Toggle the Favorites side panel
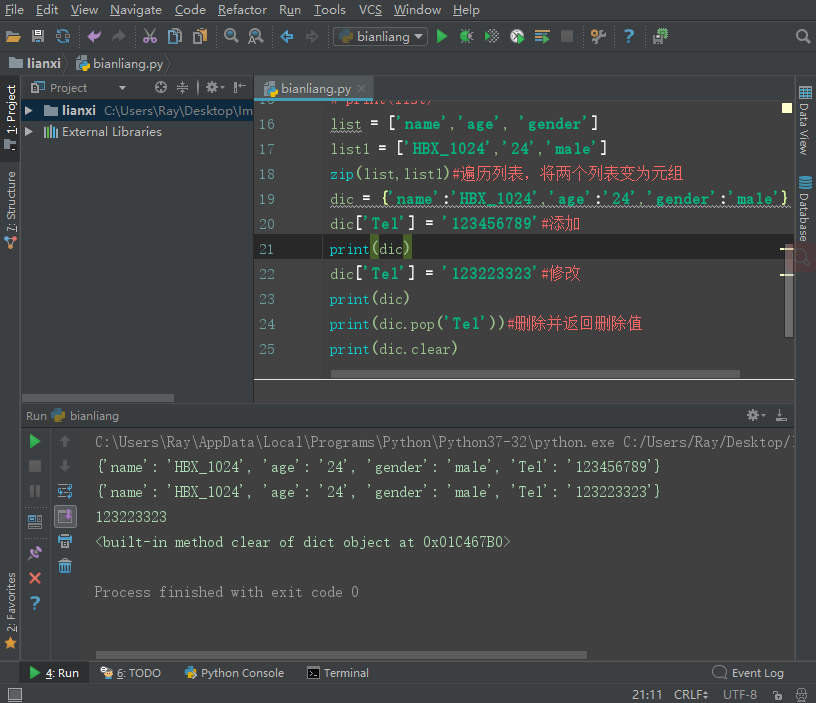 (10, 611)
